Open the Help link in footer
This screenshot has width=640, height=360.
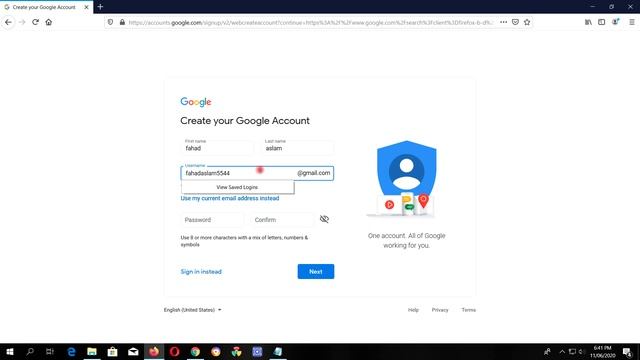pos(413,310)
